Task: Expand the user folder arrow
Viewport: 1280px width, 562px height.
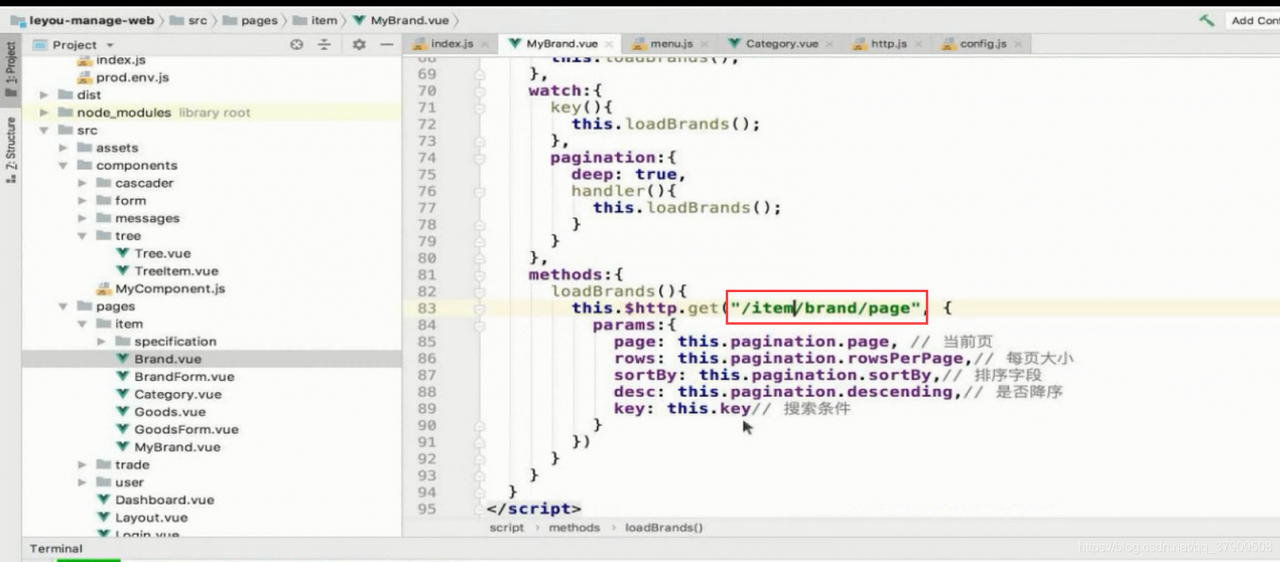Action: coord(82,482)
